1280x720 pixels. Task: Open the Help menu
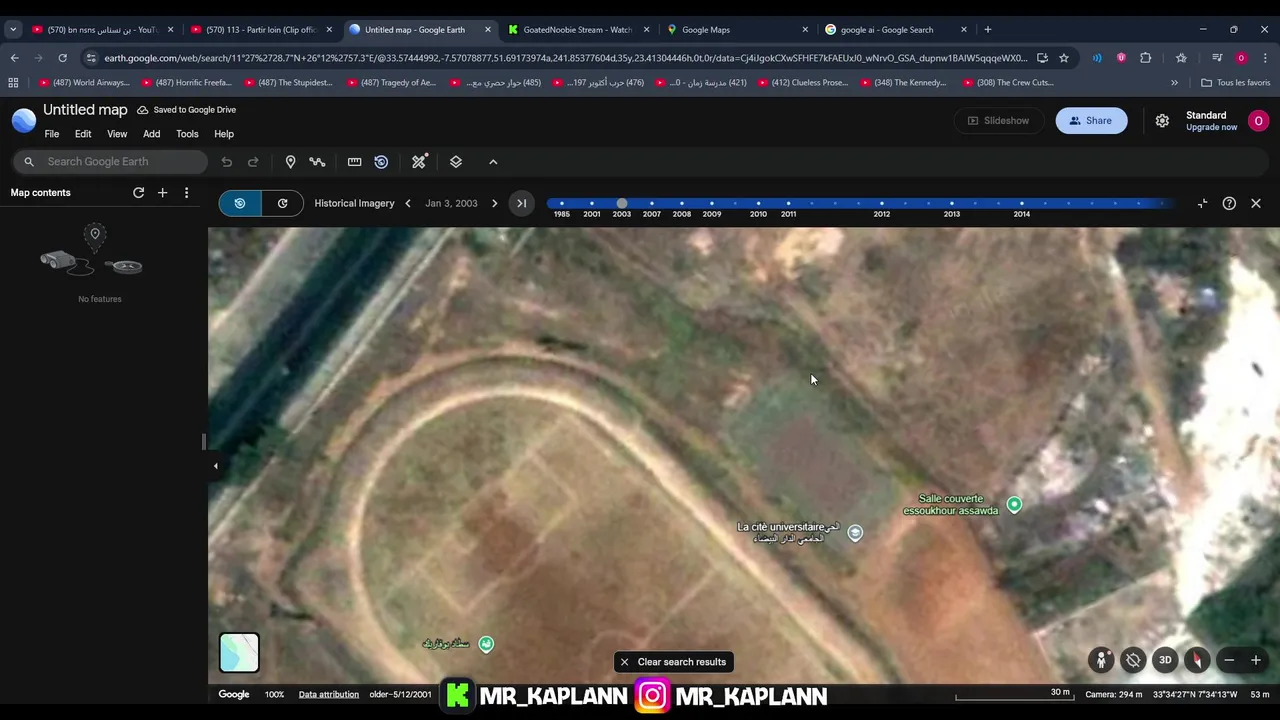(224, 134)
